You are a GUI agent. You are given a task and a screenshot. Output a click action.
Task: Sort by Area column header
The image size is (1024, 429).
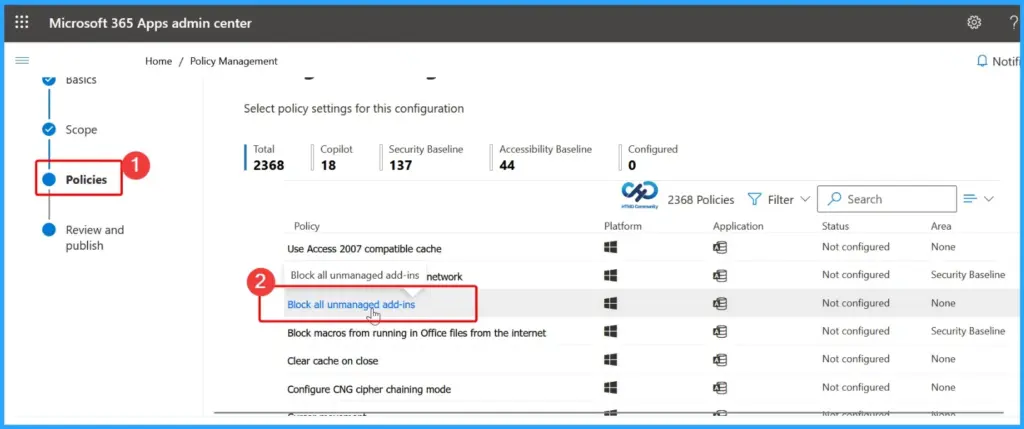(x=941, y=227)
